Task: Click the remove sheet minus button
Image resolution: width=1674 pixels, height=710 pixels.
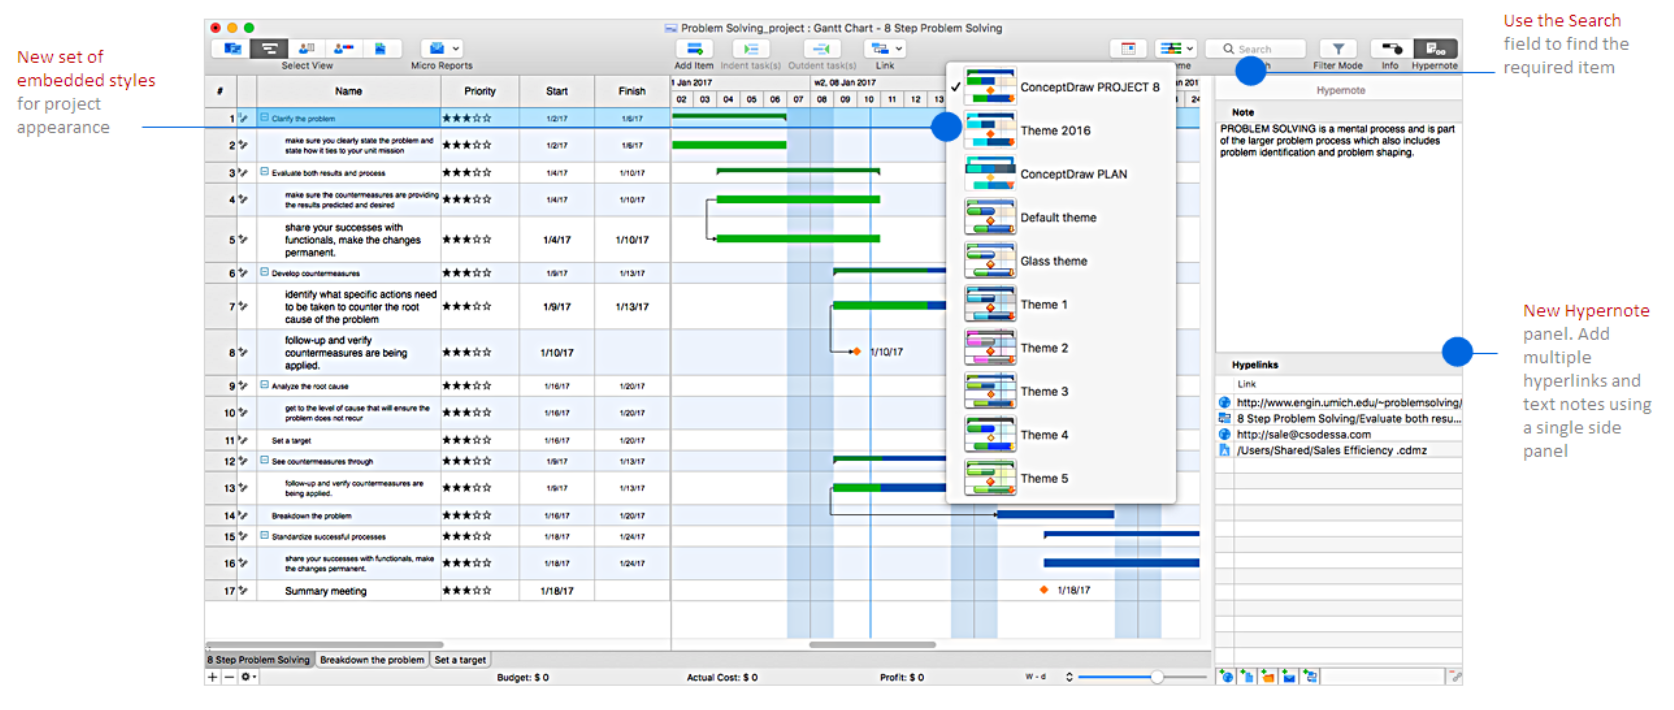Action: pos(229,677)
